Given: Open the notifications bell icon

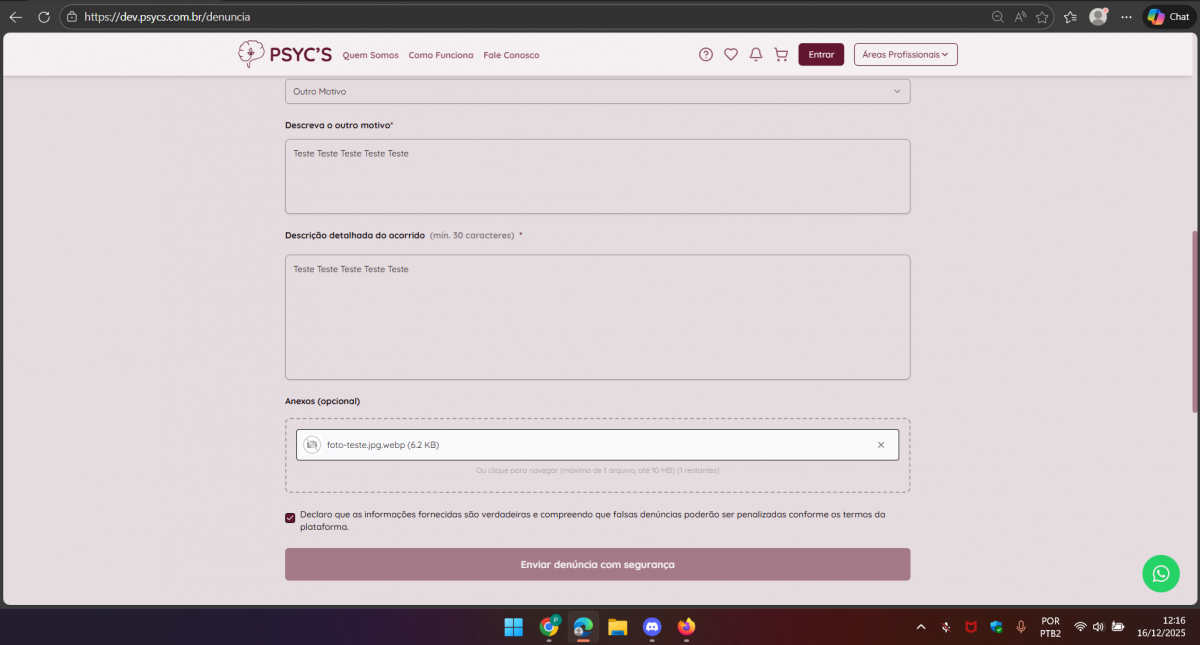Looking at the screenshot, I should 756,55.
